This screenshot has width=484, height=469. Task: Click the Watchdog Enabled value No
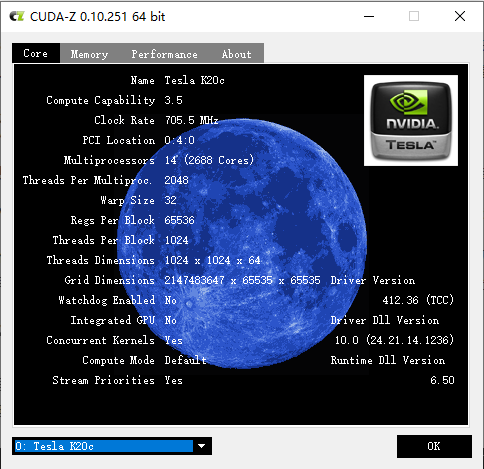tap(170, 300)
